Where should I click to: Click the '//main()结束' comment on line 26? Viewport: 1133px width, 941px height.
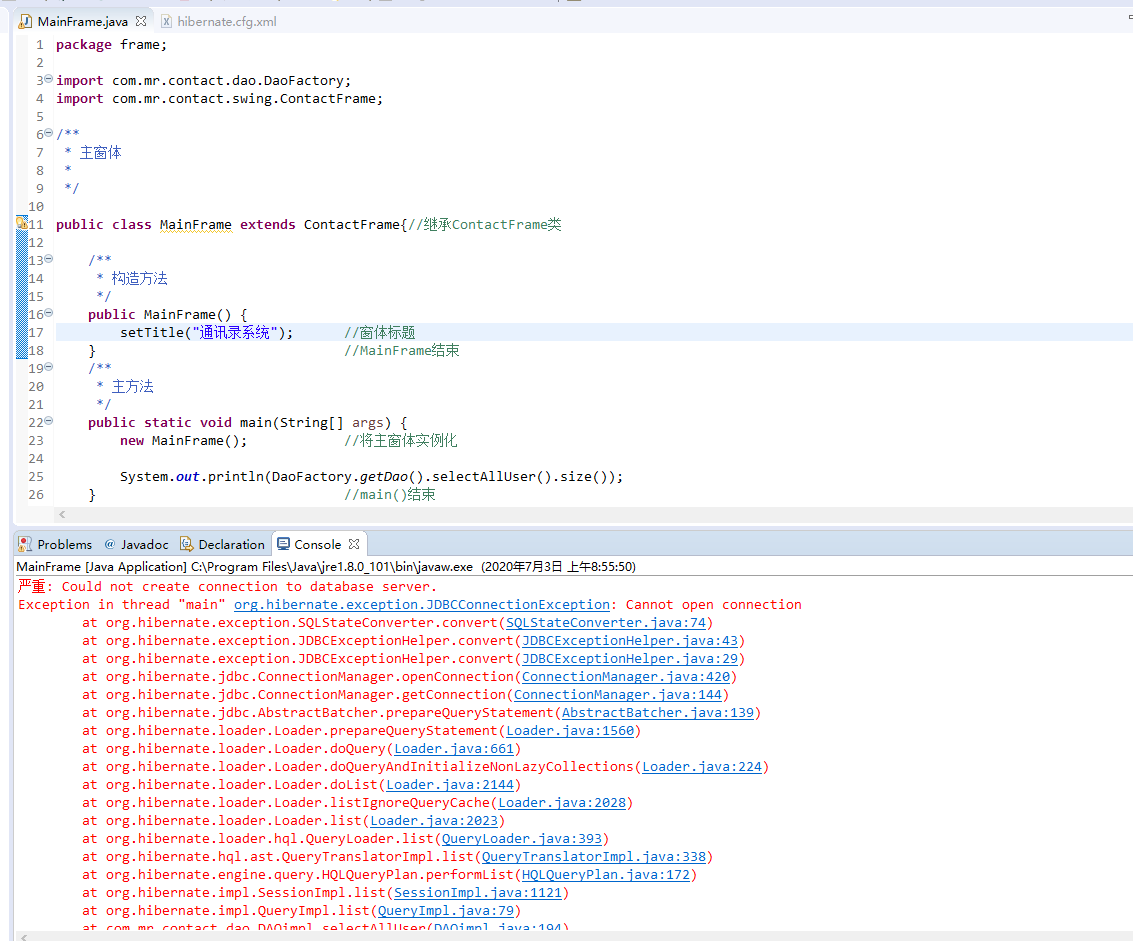coord(389,494)
